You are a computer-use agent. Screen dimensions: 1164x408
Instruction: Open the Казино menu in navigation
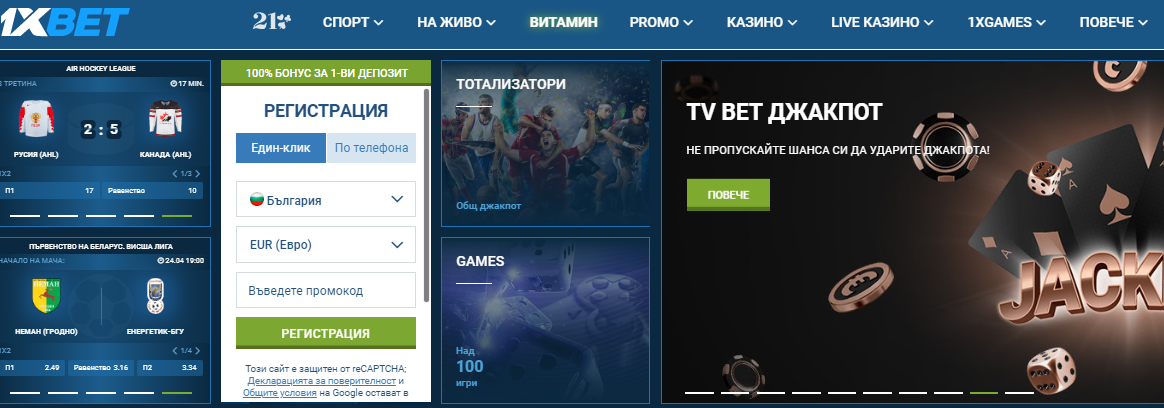click(762, 22)
